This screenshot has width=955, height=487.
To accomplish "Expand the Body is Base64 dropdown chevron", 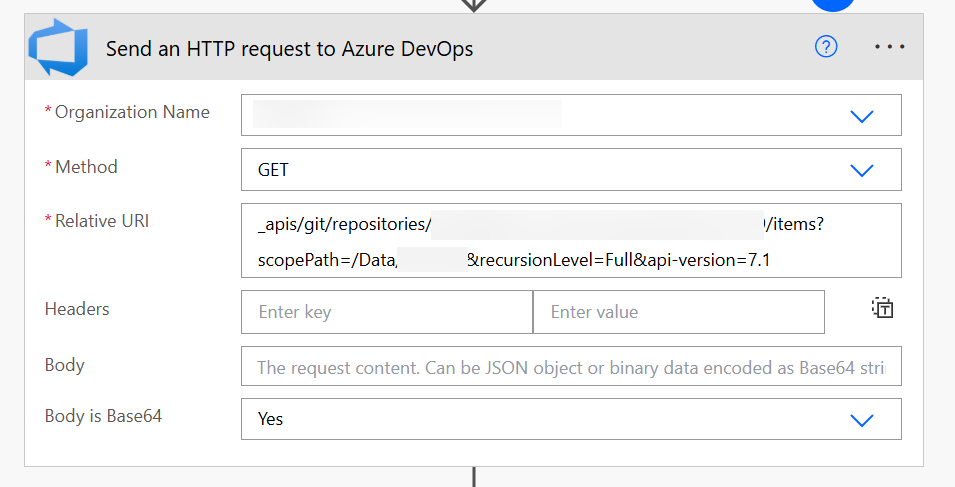I will [x=862, y=420].
